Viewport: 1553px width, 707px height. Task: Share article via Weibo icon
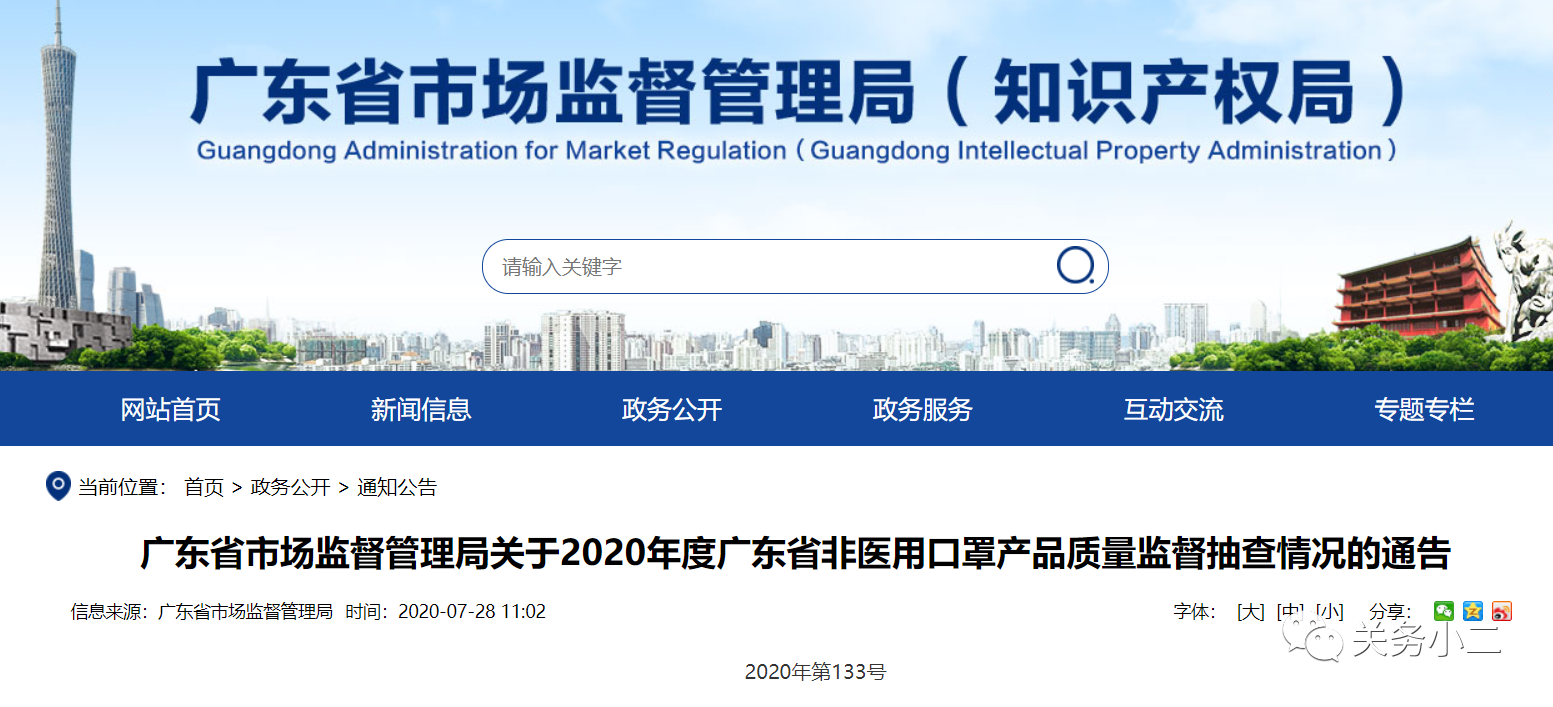pyautogui.click(x=1501, y=611)
